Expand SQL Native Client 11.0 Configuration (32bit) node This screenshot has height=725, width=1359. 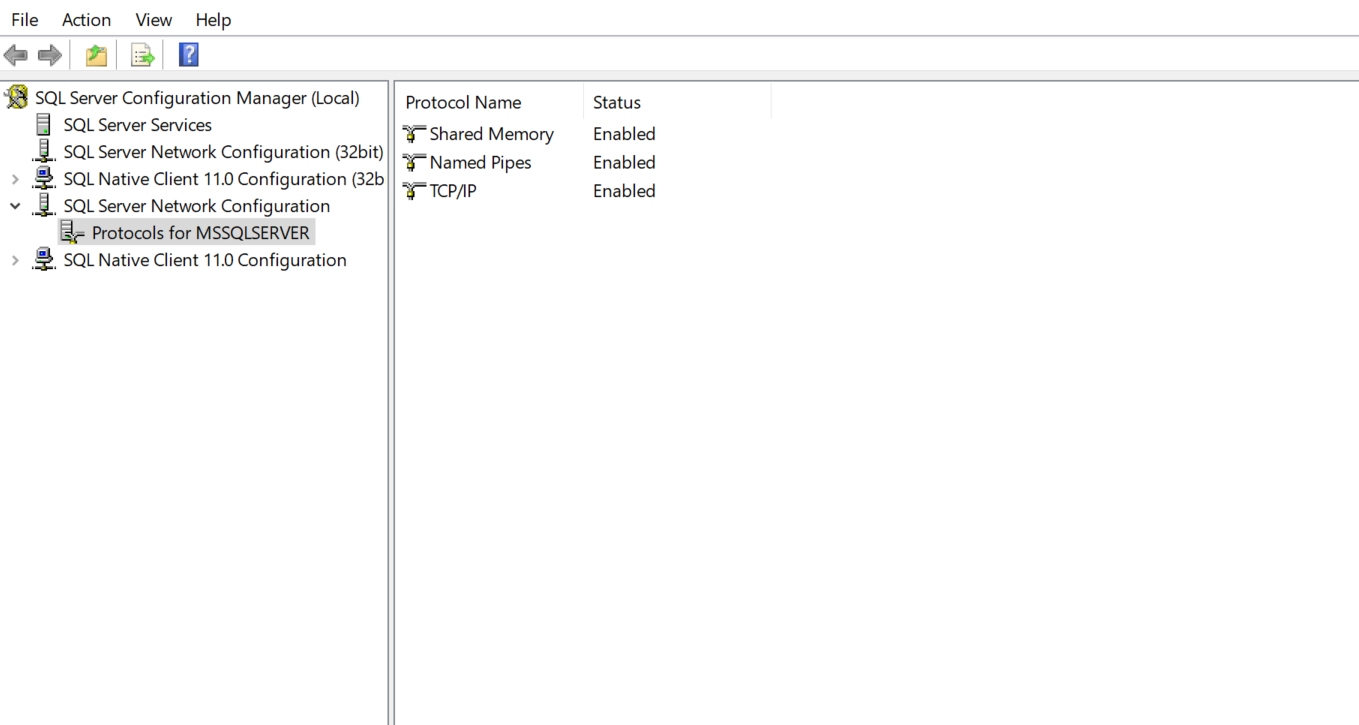[x=15, y=180]
